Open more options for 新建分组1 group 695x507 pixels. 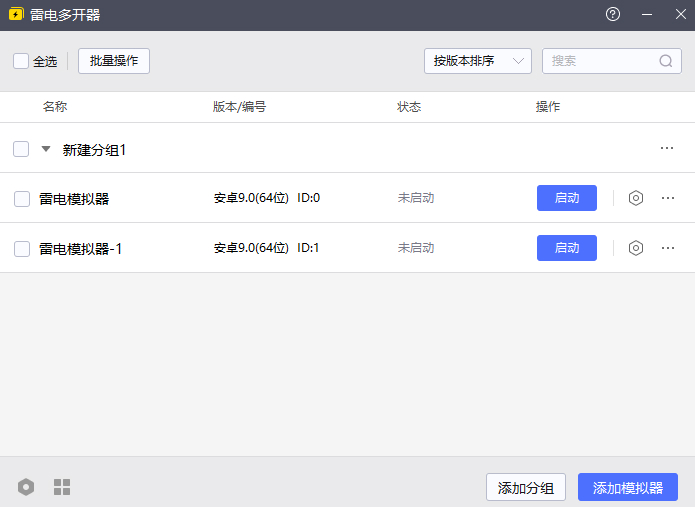click(x=667, y=148)
